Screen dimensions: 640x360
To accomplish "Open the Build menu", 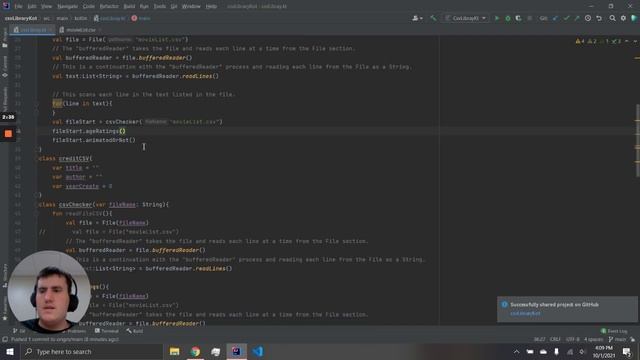I will point(129,7).
